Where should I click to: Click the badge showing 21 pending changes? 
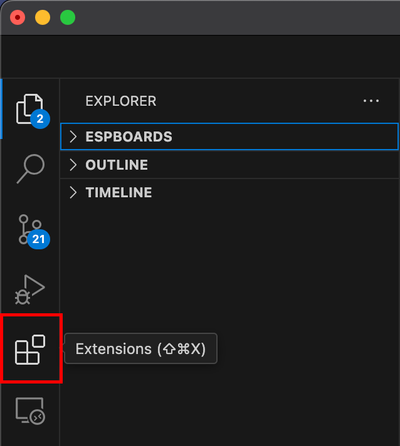tap(39, 239)
